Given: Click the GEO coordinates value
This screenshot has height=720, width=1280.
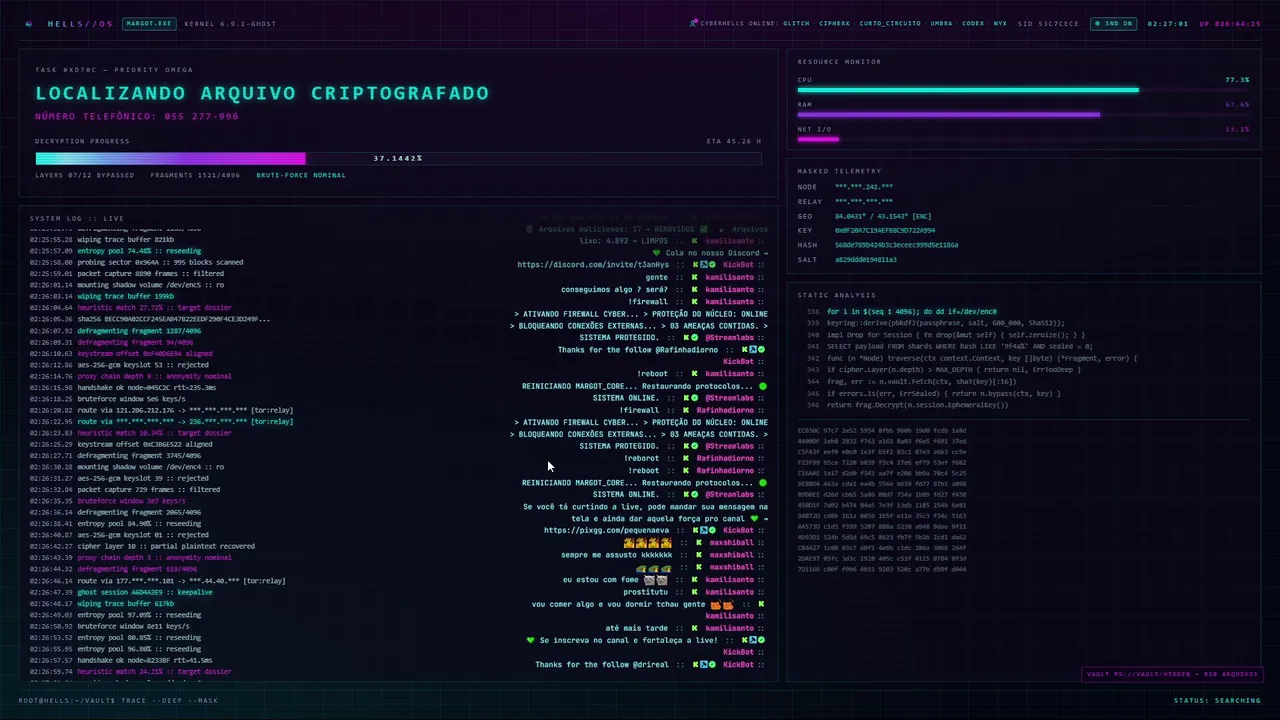Looking at the screenshot, I should tap(883, 216).
